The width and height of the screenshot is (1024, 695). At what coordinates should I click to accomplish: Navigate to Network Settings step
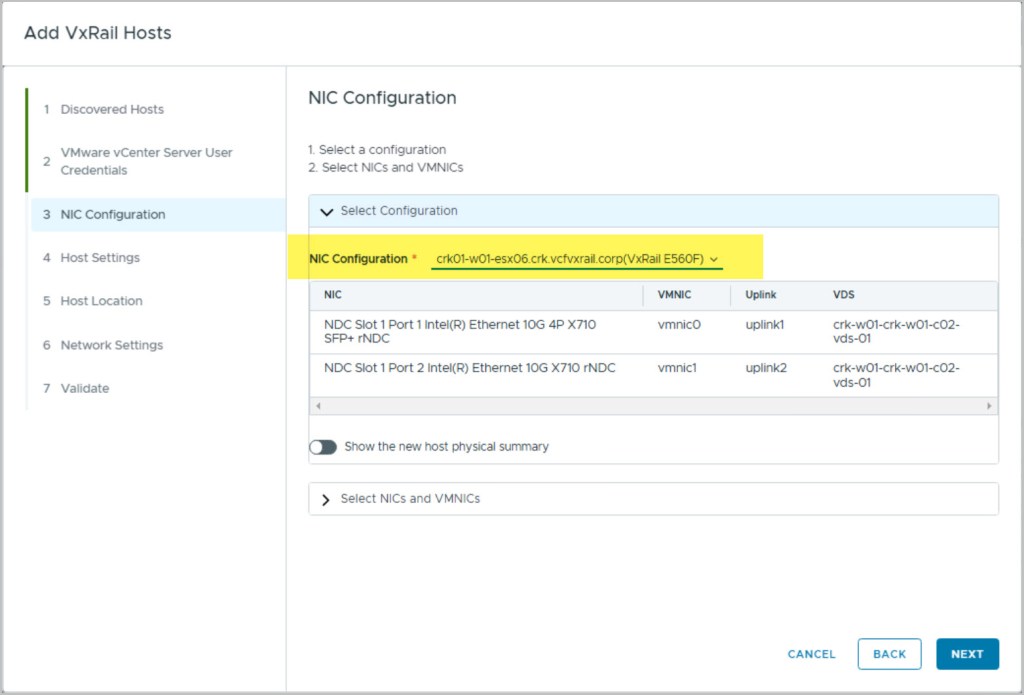coord(111,345)
